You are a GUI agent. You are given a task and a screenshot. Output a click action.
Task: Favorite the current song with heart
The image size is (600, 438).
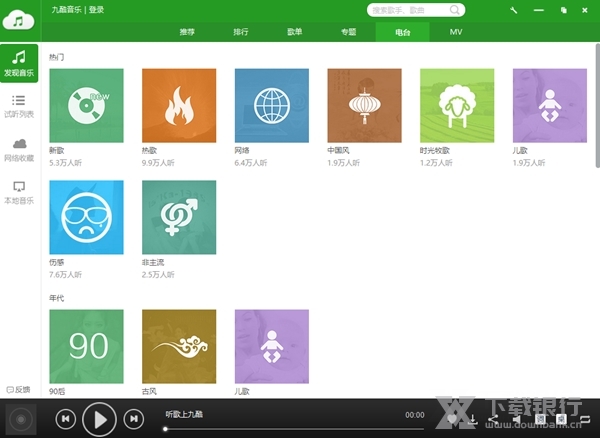(451, 418)
